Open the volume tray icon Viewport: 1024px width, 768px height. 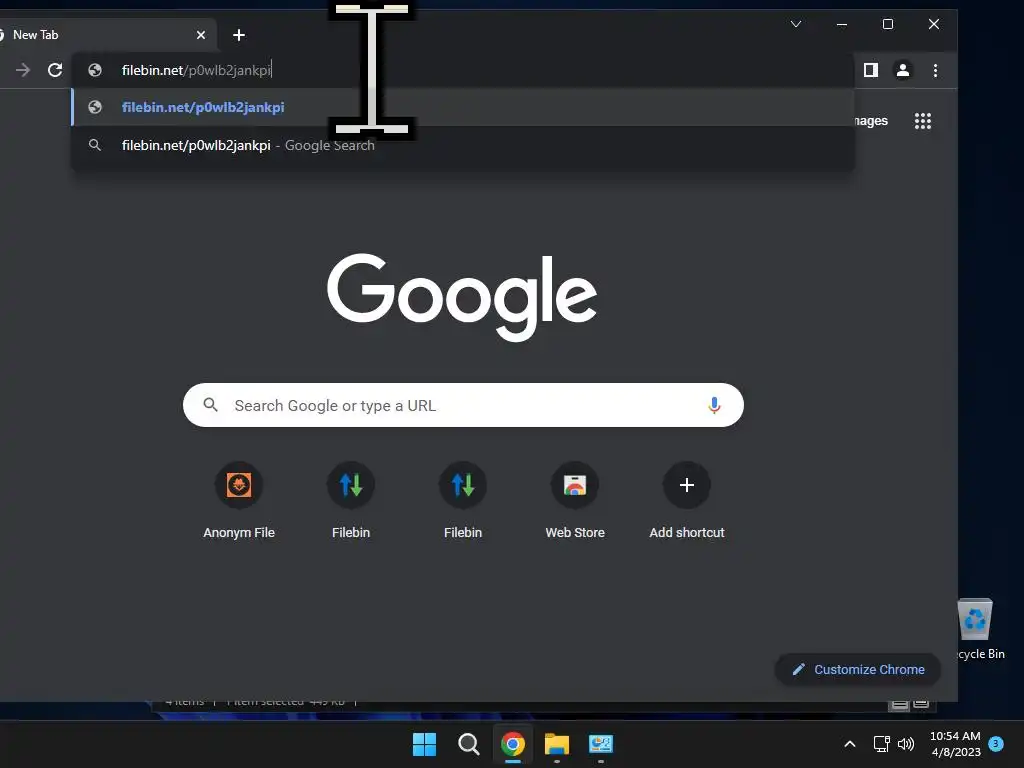(906, 744)
